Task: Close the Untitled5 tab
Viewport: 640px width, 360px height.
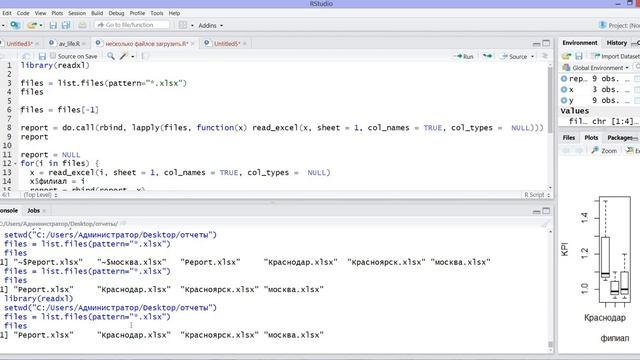Action: 244,43
